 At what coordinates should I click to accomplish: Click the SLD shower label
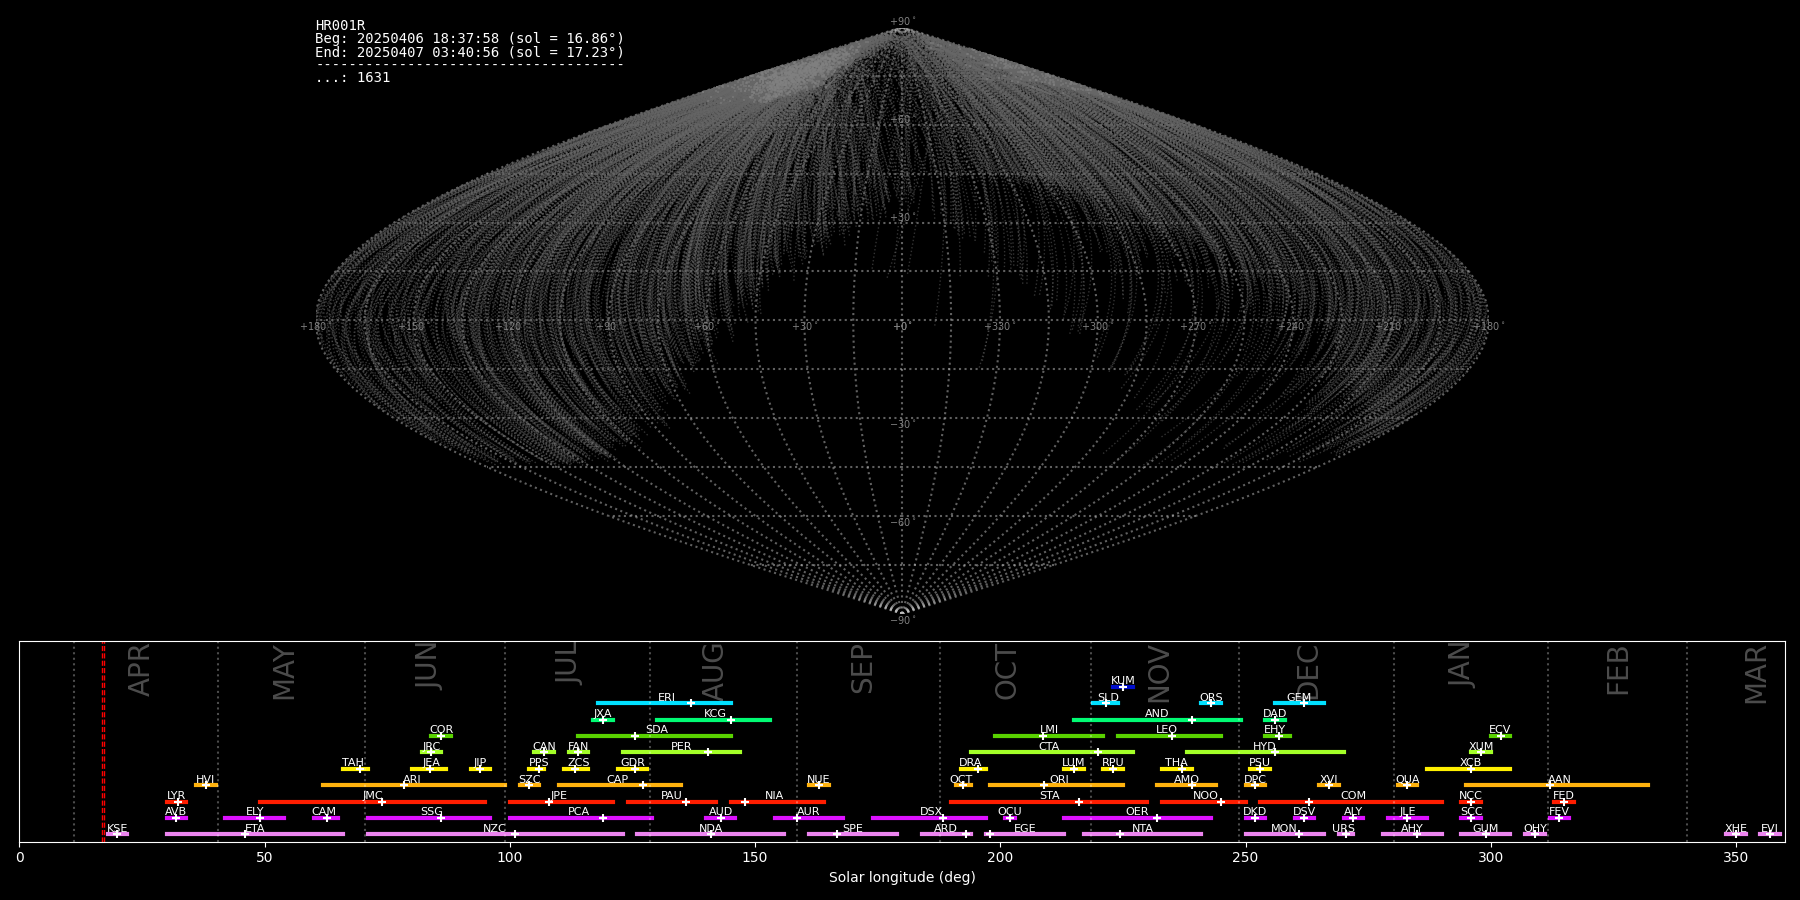point(1108,698)
